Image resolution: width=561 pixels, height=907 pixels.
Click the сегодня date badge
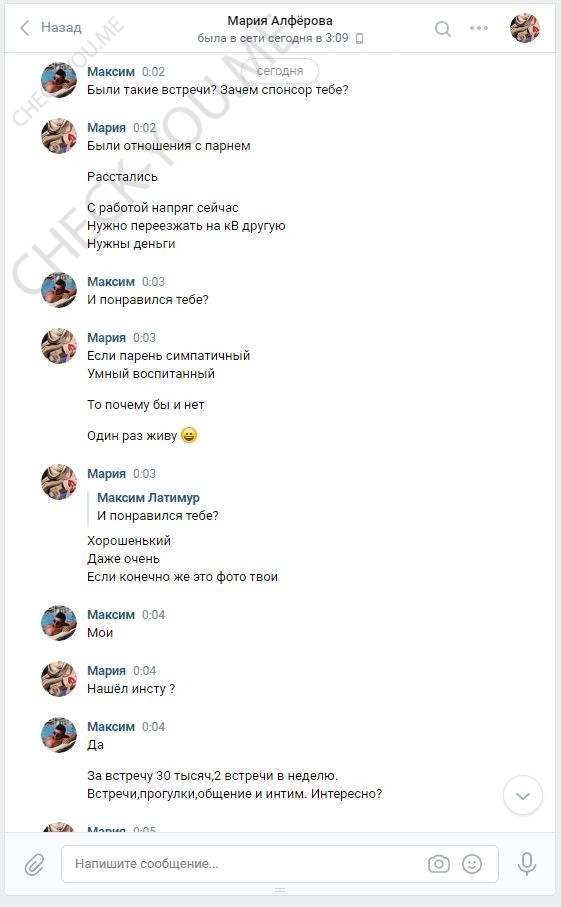pyautogui.click(x=280, y=71)
